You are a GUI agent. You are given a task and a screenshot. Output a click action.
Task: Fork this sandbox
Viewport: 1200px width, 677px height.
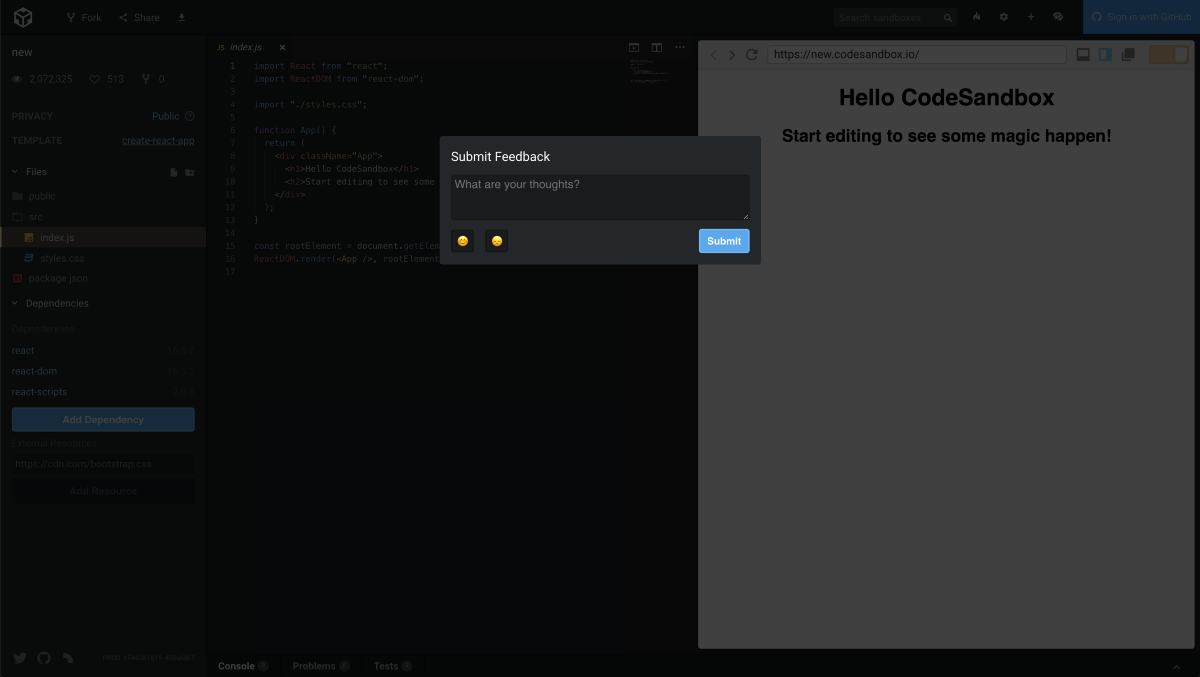(84, 18)
